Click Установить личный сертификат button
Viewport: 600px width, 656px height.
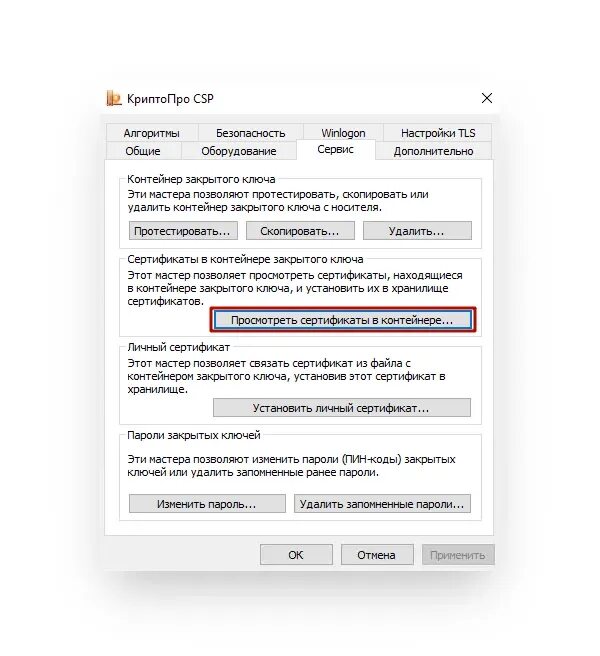click(x=342, y=408)
